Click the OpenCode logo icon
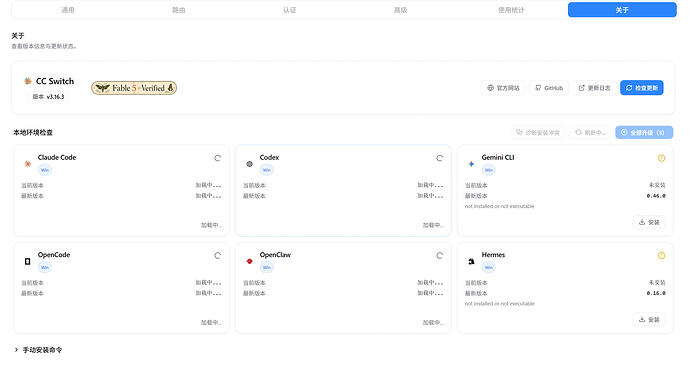Viewport: 690px width, 367px height. pos(28,261)
